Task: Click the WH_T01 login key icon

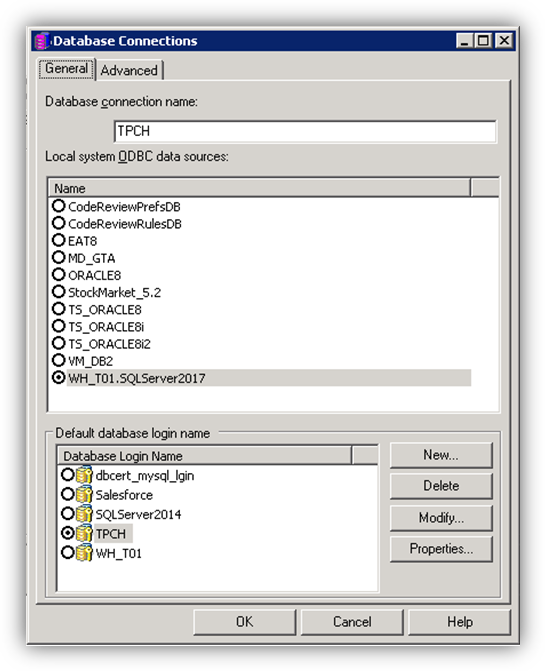Action: pos(84,553)
